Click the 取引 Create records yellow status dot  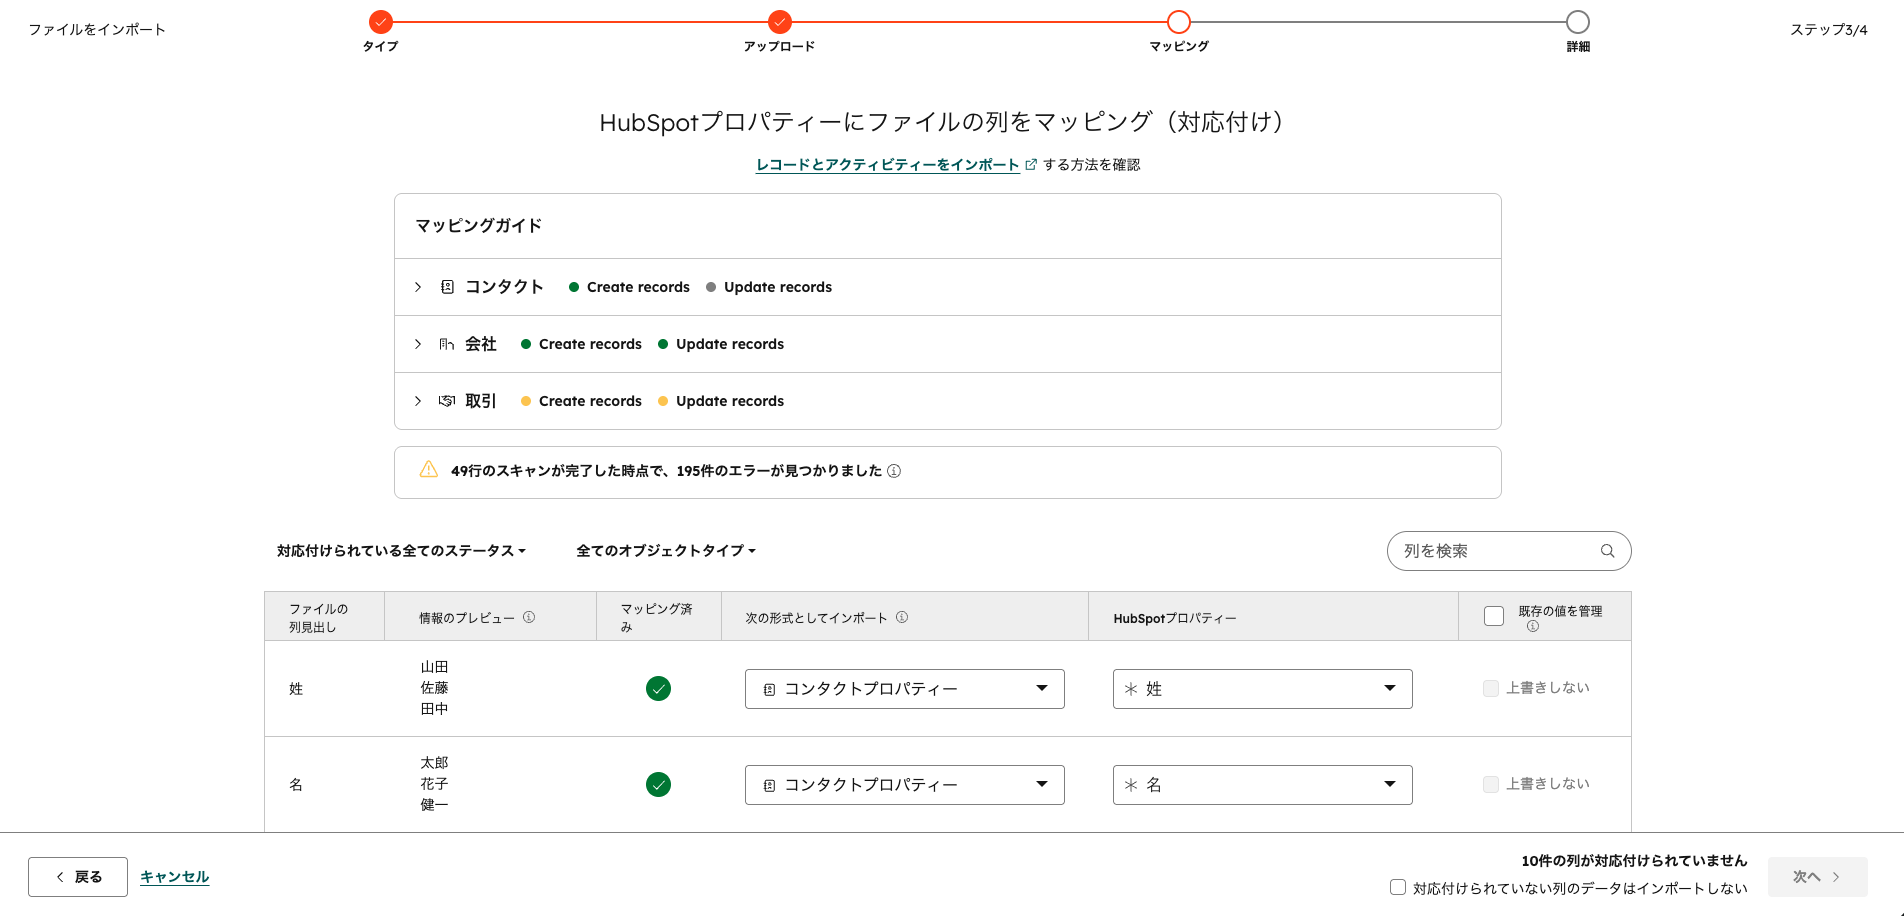point(526,401)
